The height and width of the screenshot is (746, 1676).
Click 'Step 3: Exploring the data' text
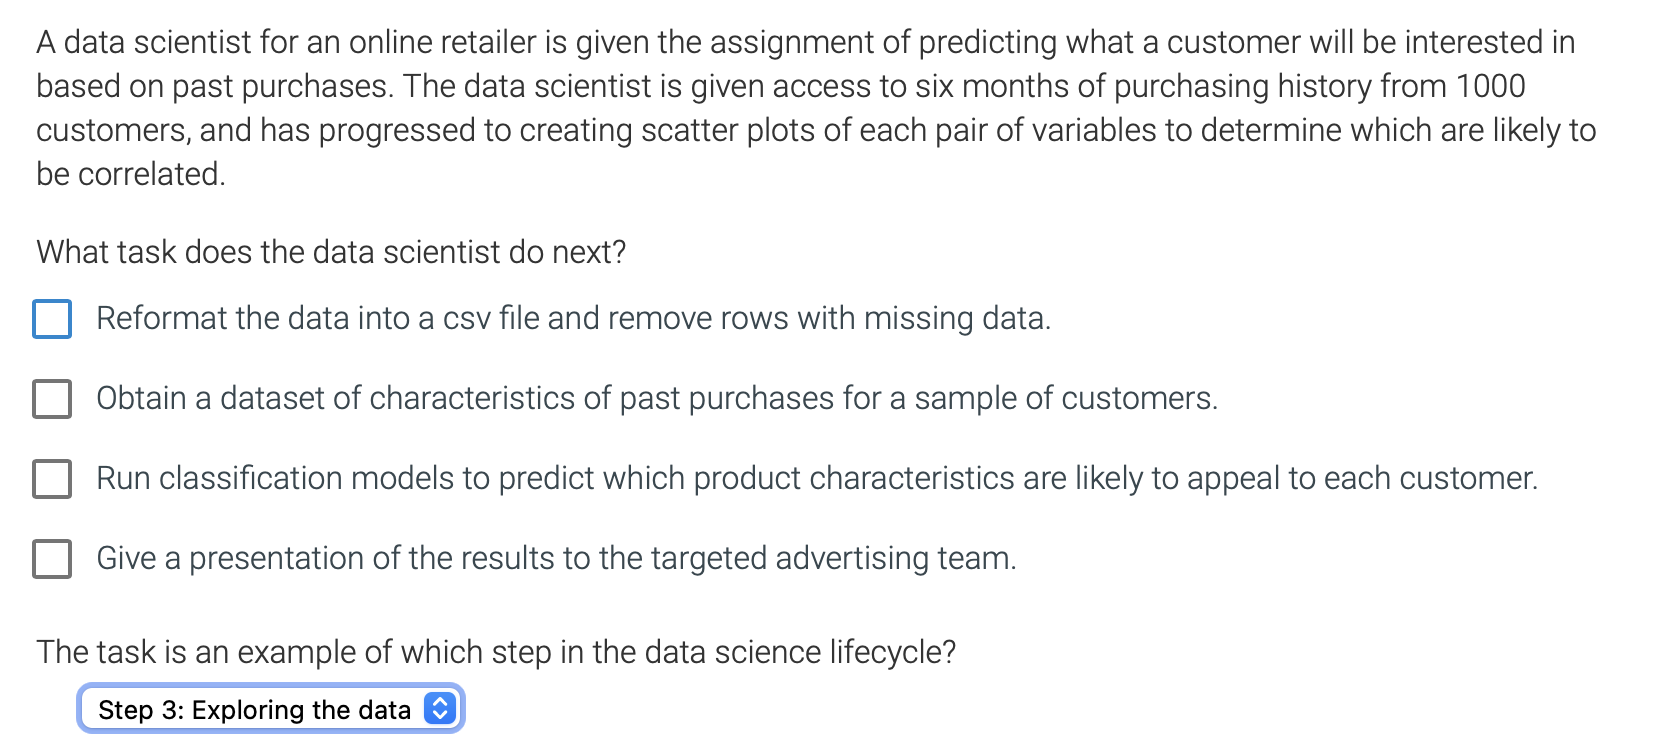(x=253, y=709)
